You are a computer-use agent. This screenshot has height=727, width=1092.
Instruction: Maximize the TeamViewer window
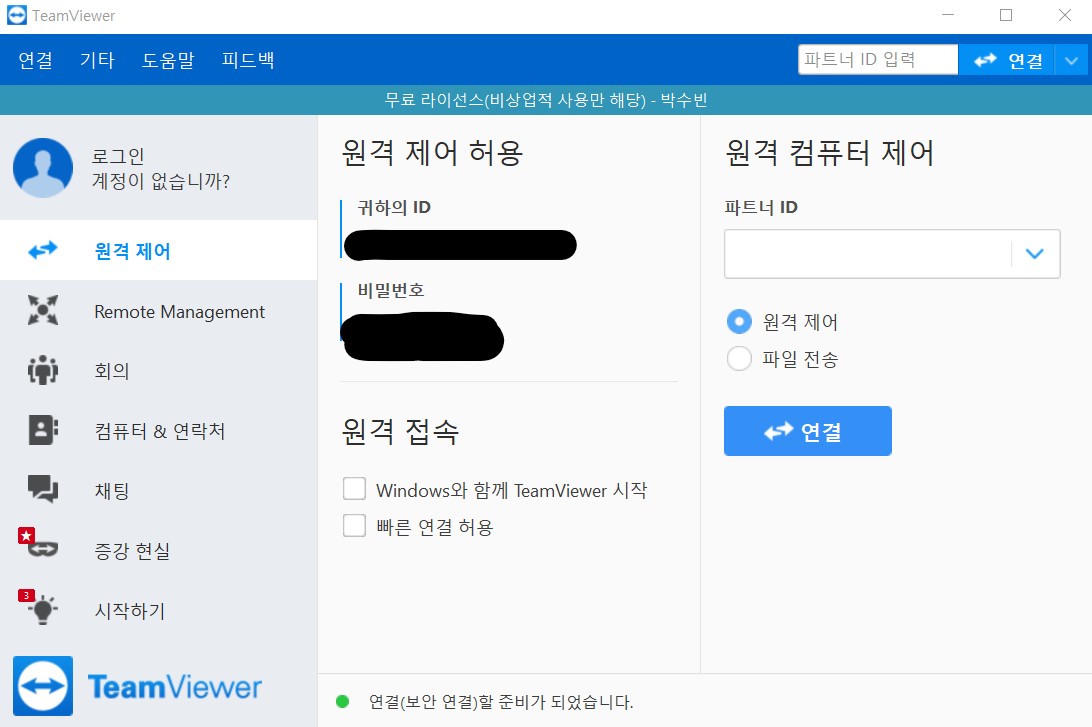pyautogui.click(x=1006, y=15)
